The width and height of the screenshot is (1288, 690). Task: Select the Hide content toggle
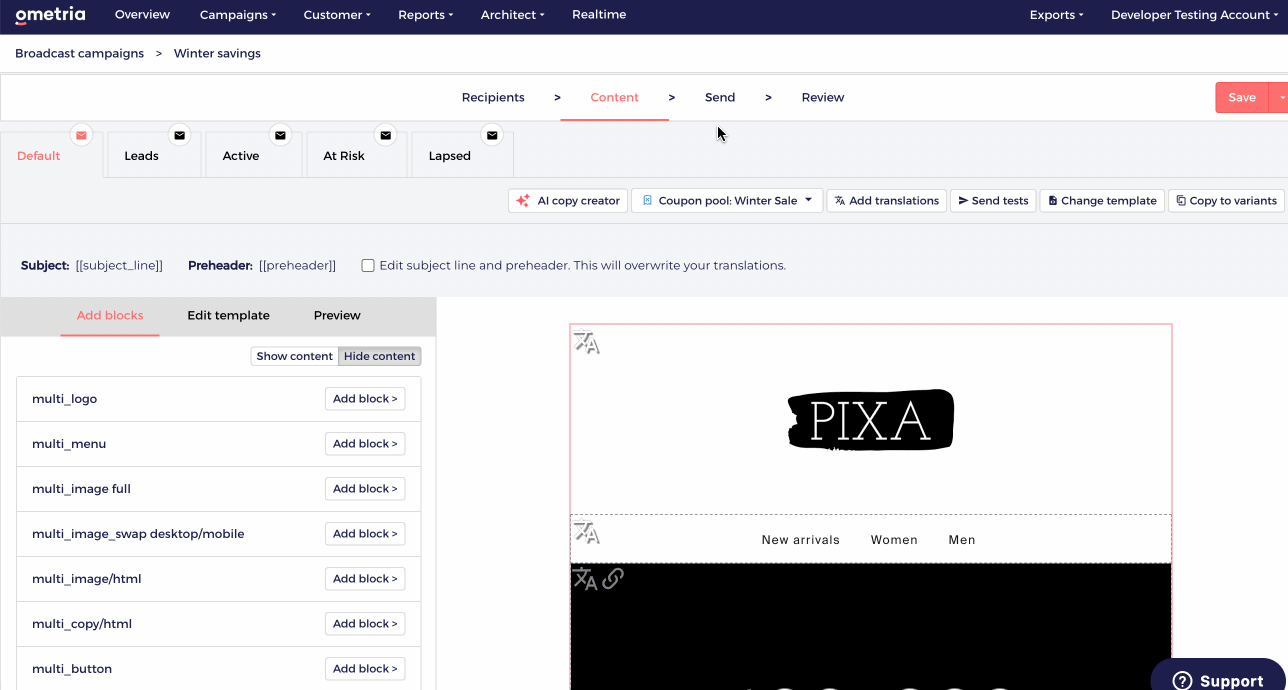coord(379,356)
